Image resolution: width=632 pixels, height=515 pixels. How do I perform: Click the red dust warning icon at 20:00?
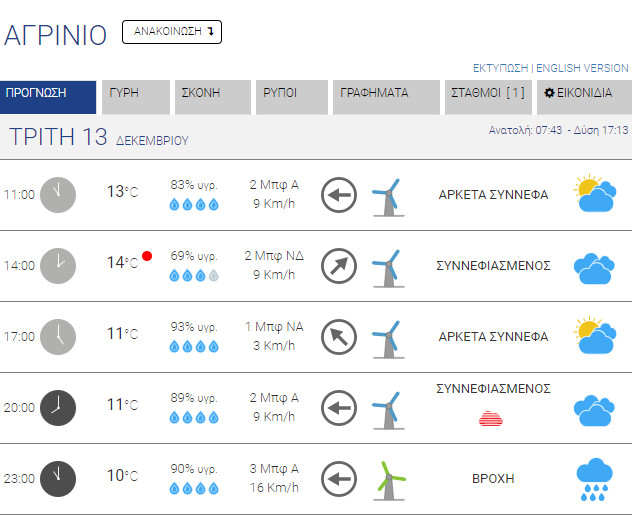[492, 418]
